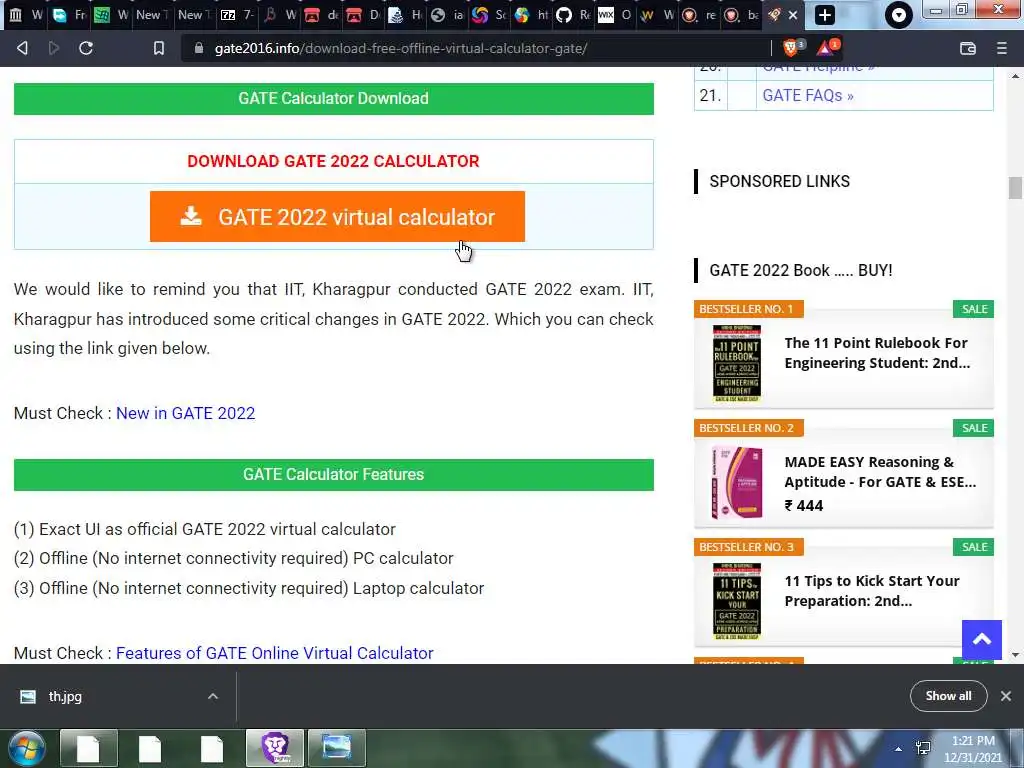Click the BESTSELLER NO. 1 badge

(748, 309)
